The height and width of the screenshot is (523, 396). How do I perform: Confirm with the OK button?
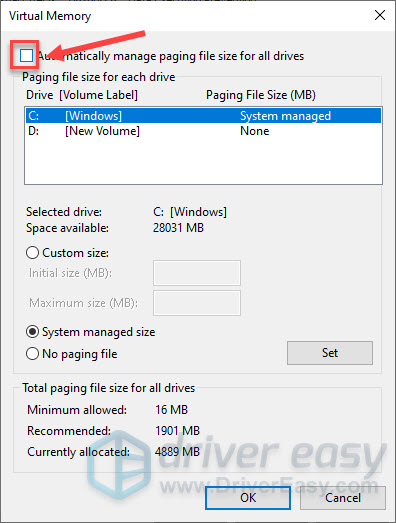248,498
